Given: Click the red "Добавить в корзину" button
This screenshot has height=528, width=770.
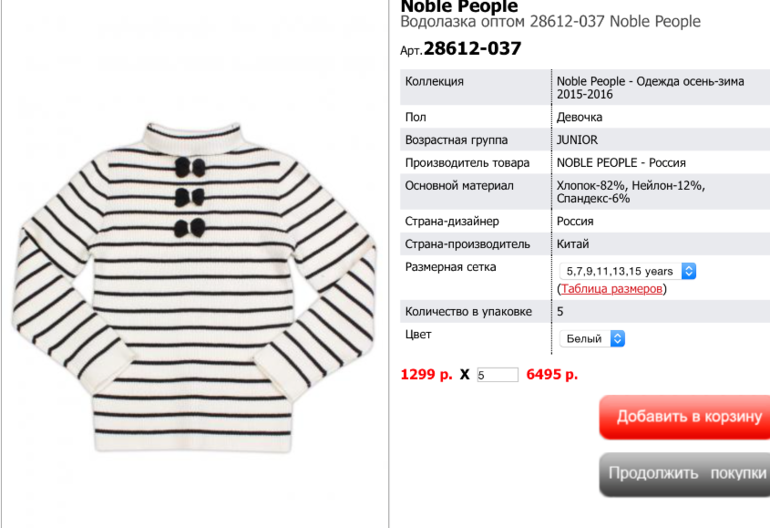Looking at the screenshot, I should click(x=685, y=417).
